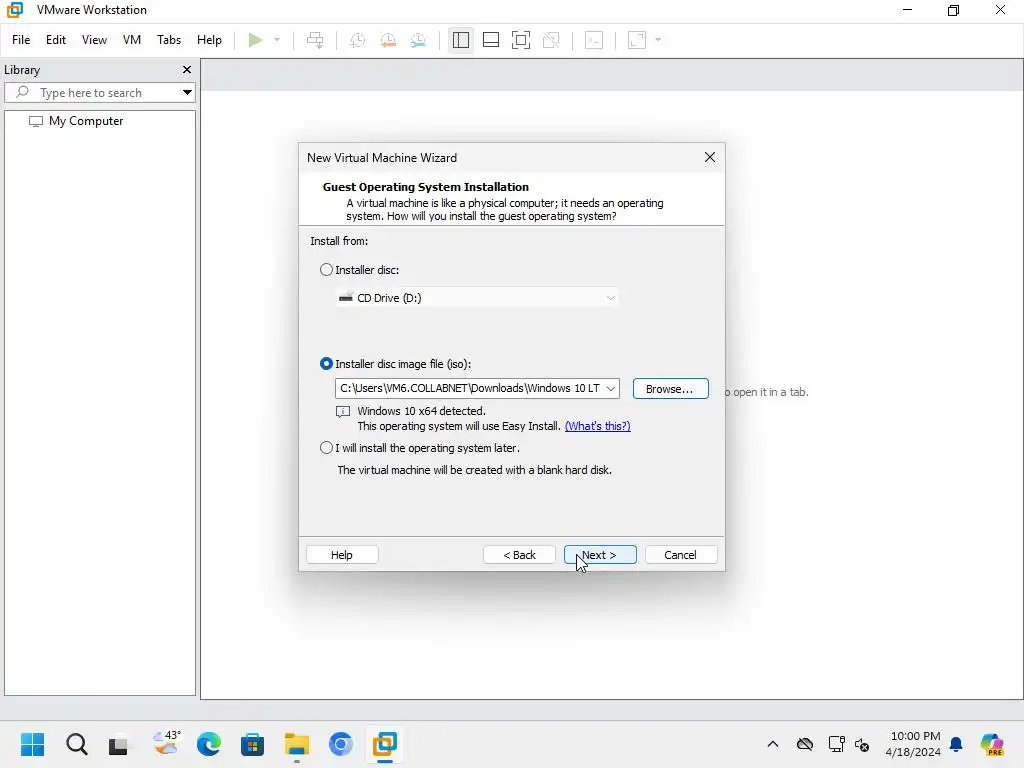Screen dimensions: 1024x768
Task: Click the Cancel button
Action: (x=680, y=555)
